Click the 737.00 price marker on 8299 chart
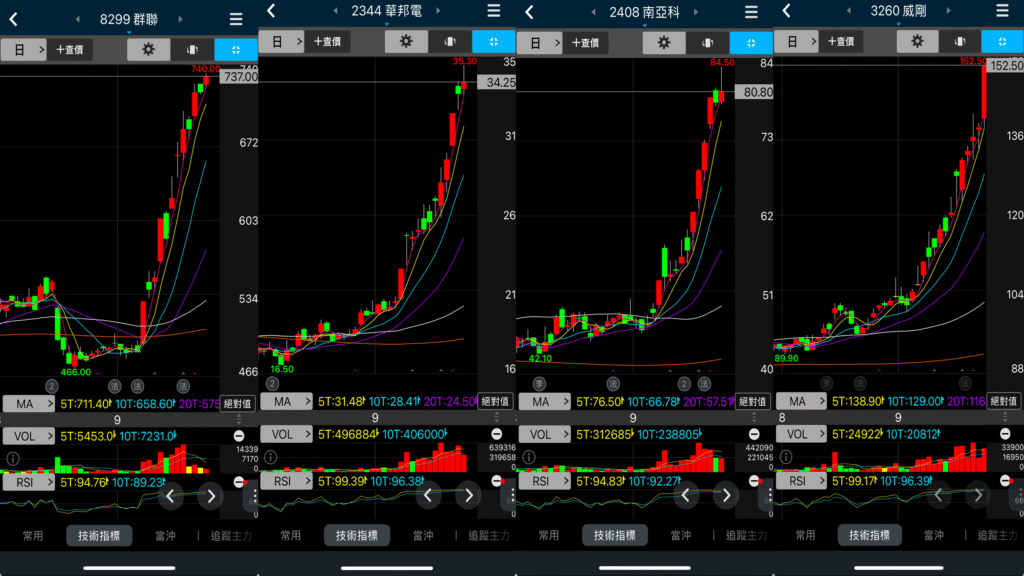 click(x=240, y=77)
